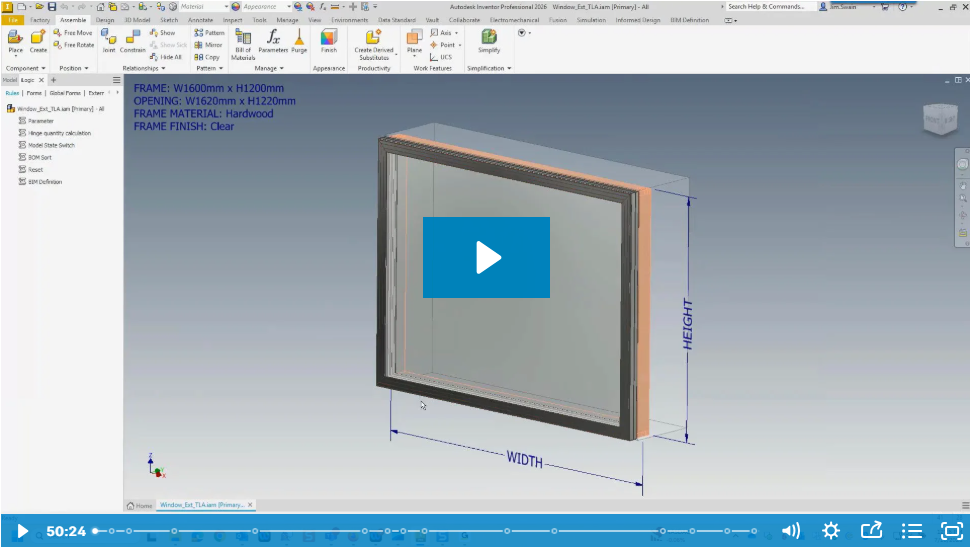Screen dimensions: 970x547
Task: Mute the video volume
Action: (790, 531)
